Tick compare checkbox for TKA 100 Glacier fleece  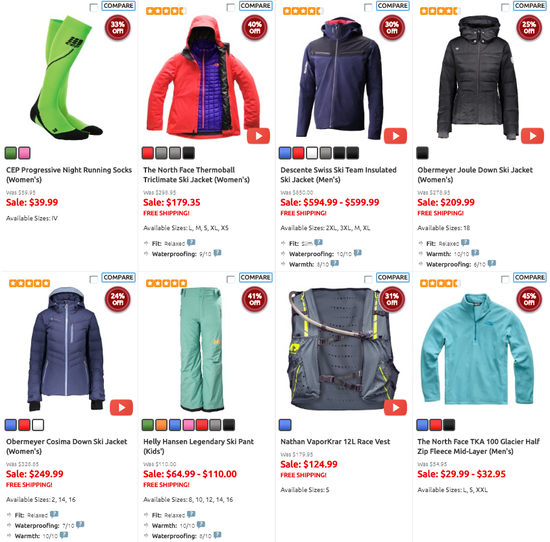pos(505,279)
